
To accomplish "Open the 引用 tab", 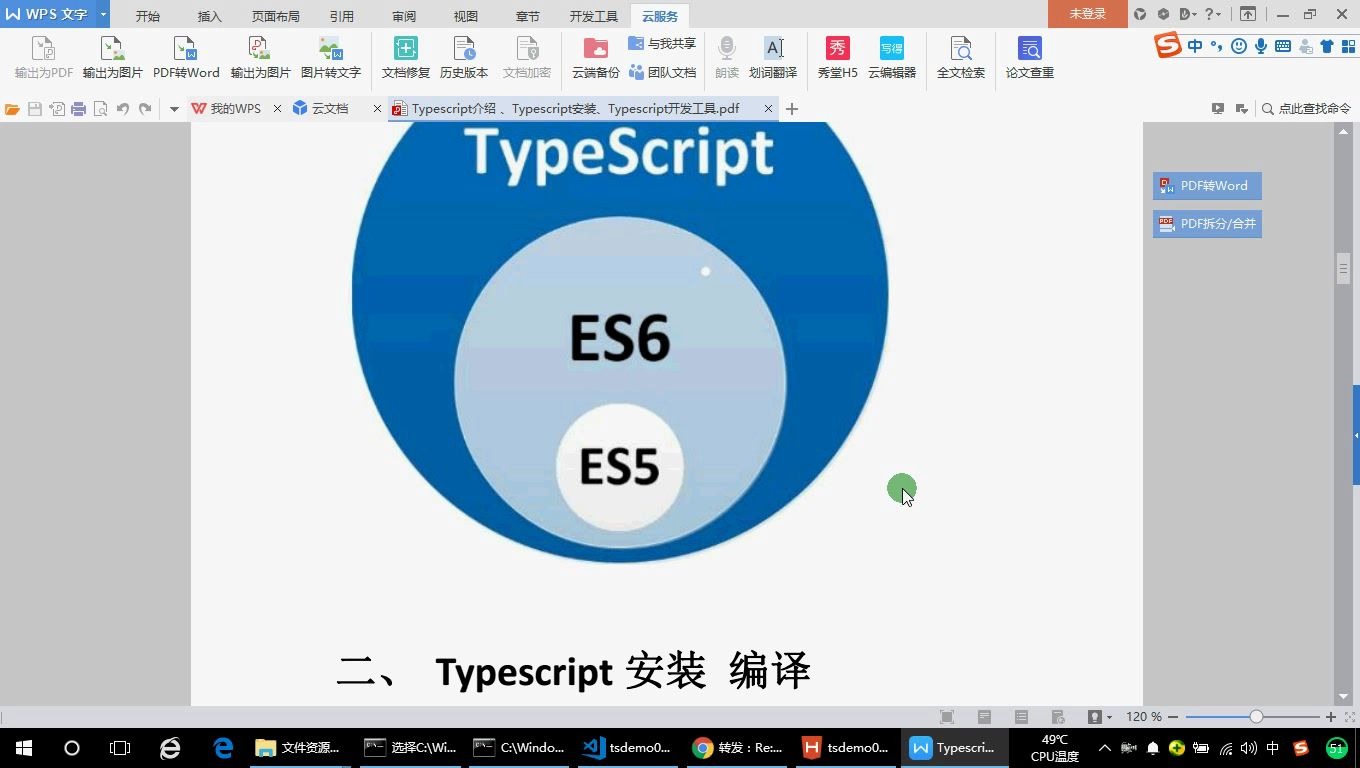I will pos(341,16).
